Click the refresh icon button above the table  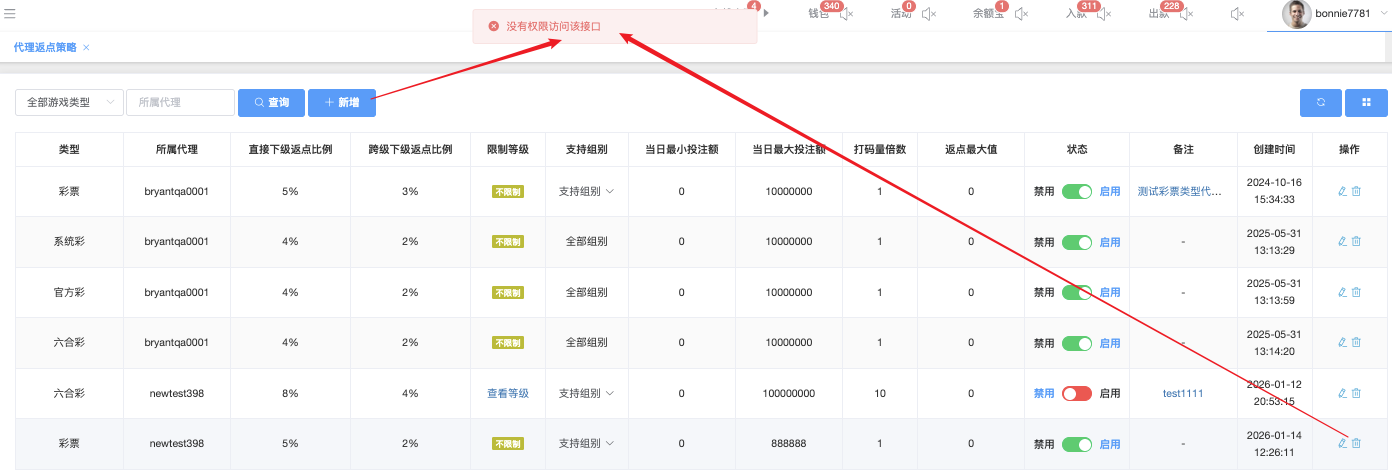click(x=1320, y=102)
